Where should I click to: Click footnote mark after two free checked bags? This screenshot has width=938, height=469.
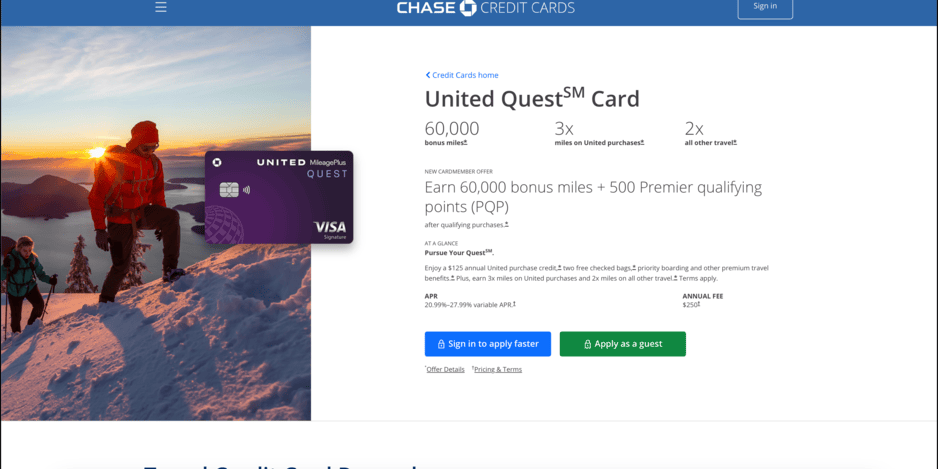point(634,267)
